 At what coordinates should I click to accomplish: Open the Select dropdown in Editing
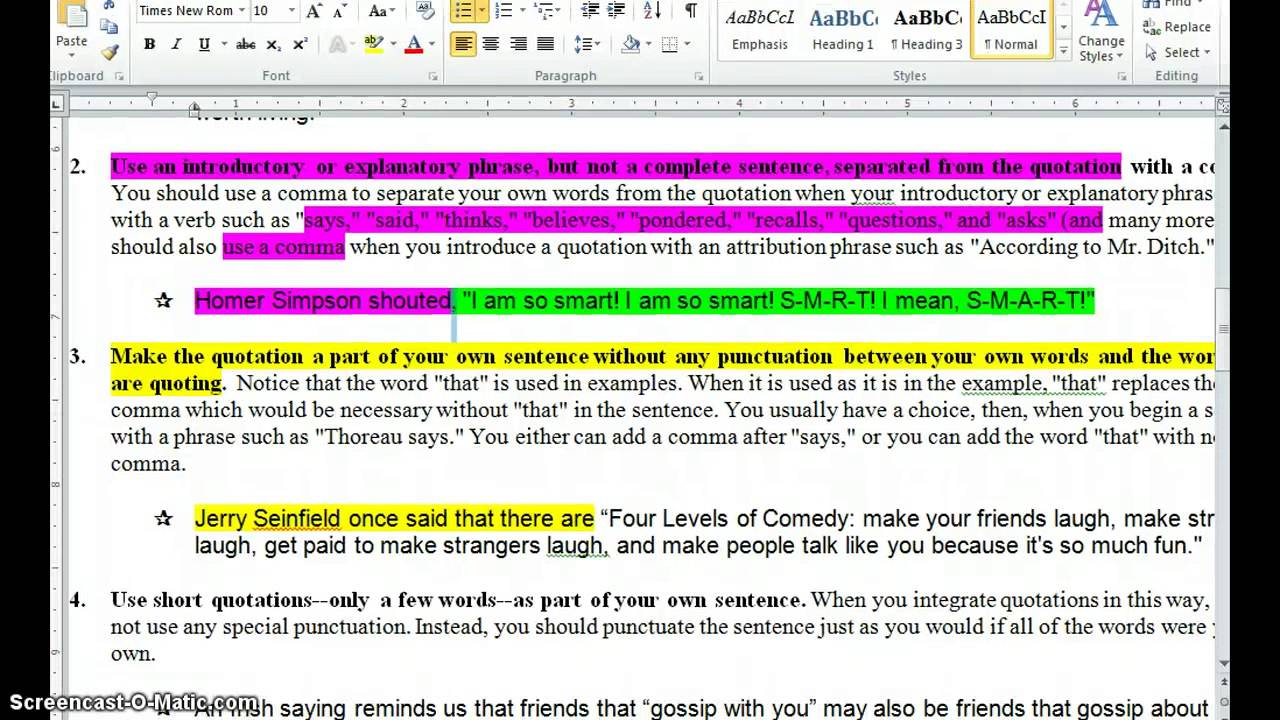point(1179,52)
